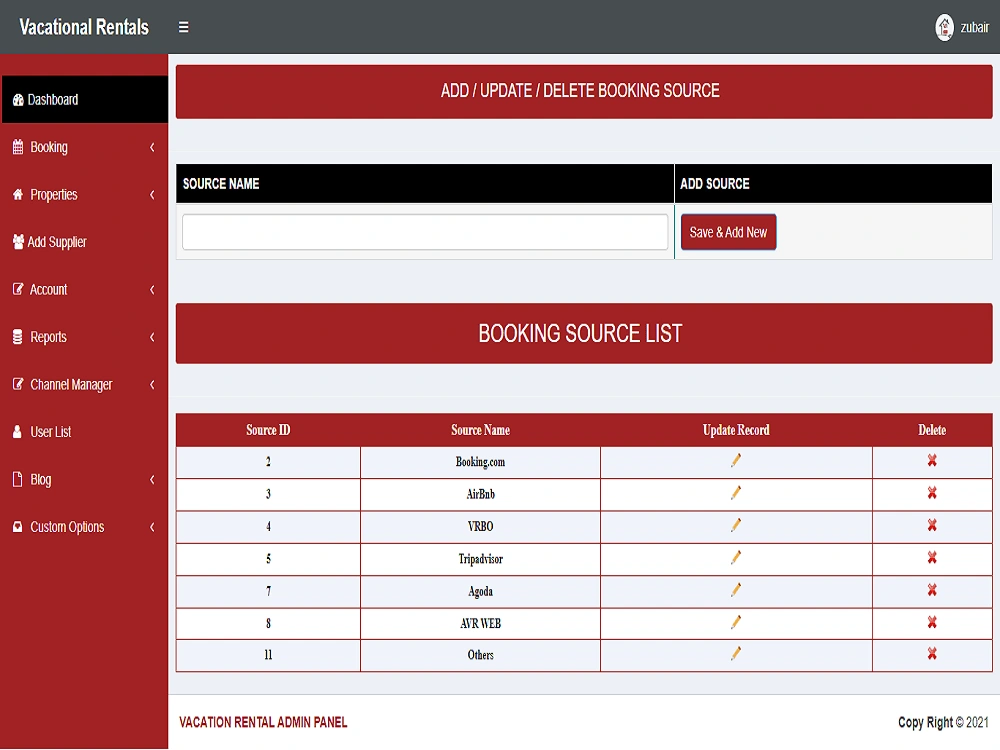Image resolution: width=1000 pixels, height=750 pixels.
Task: Edit the Others record pencil icon
Action: (736, 654)
